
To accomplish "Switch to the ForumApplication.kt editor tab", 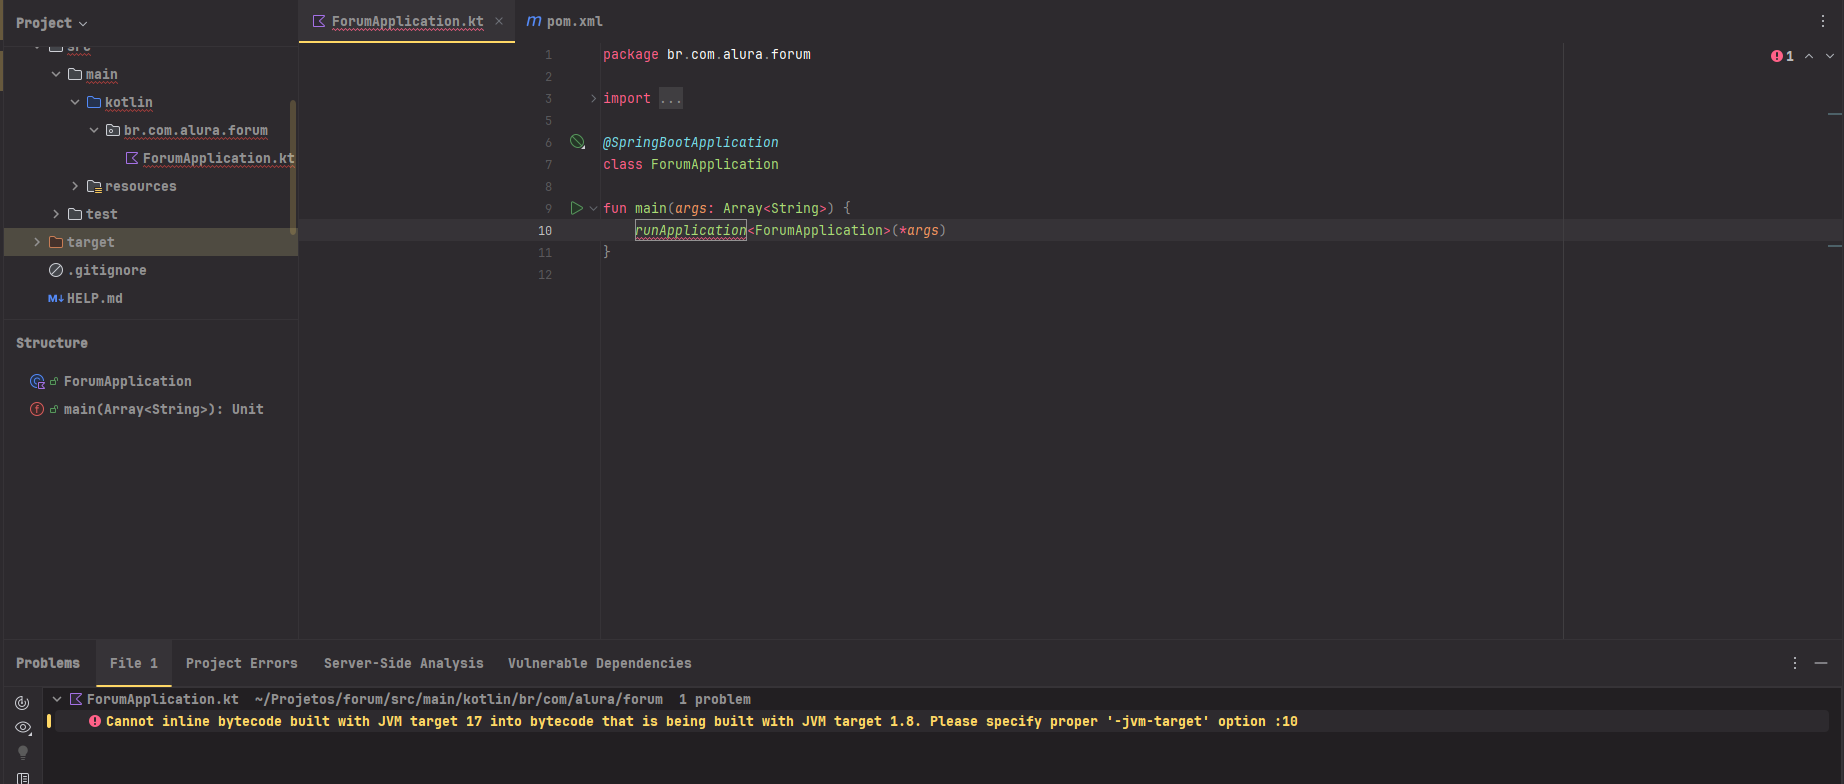I will click(407, 21).
